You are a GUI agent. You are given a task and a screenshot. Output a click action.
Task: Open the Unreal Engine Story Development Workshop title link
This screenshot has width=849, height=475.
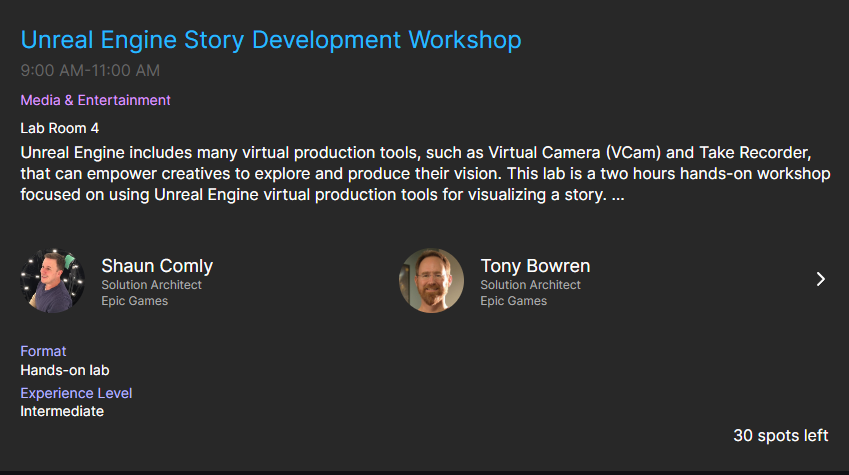click(x=271, y=41)
